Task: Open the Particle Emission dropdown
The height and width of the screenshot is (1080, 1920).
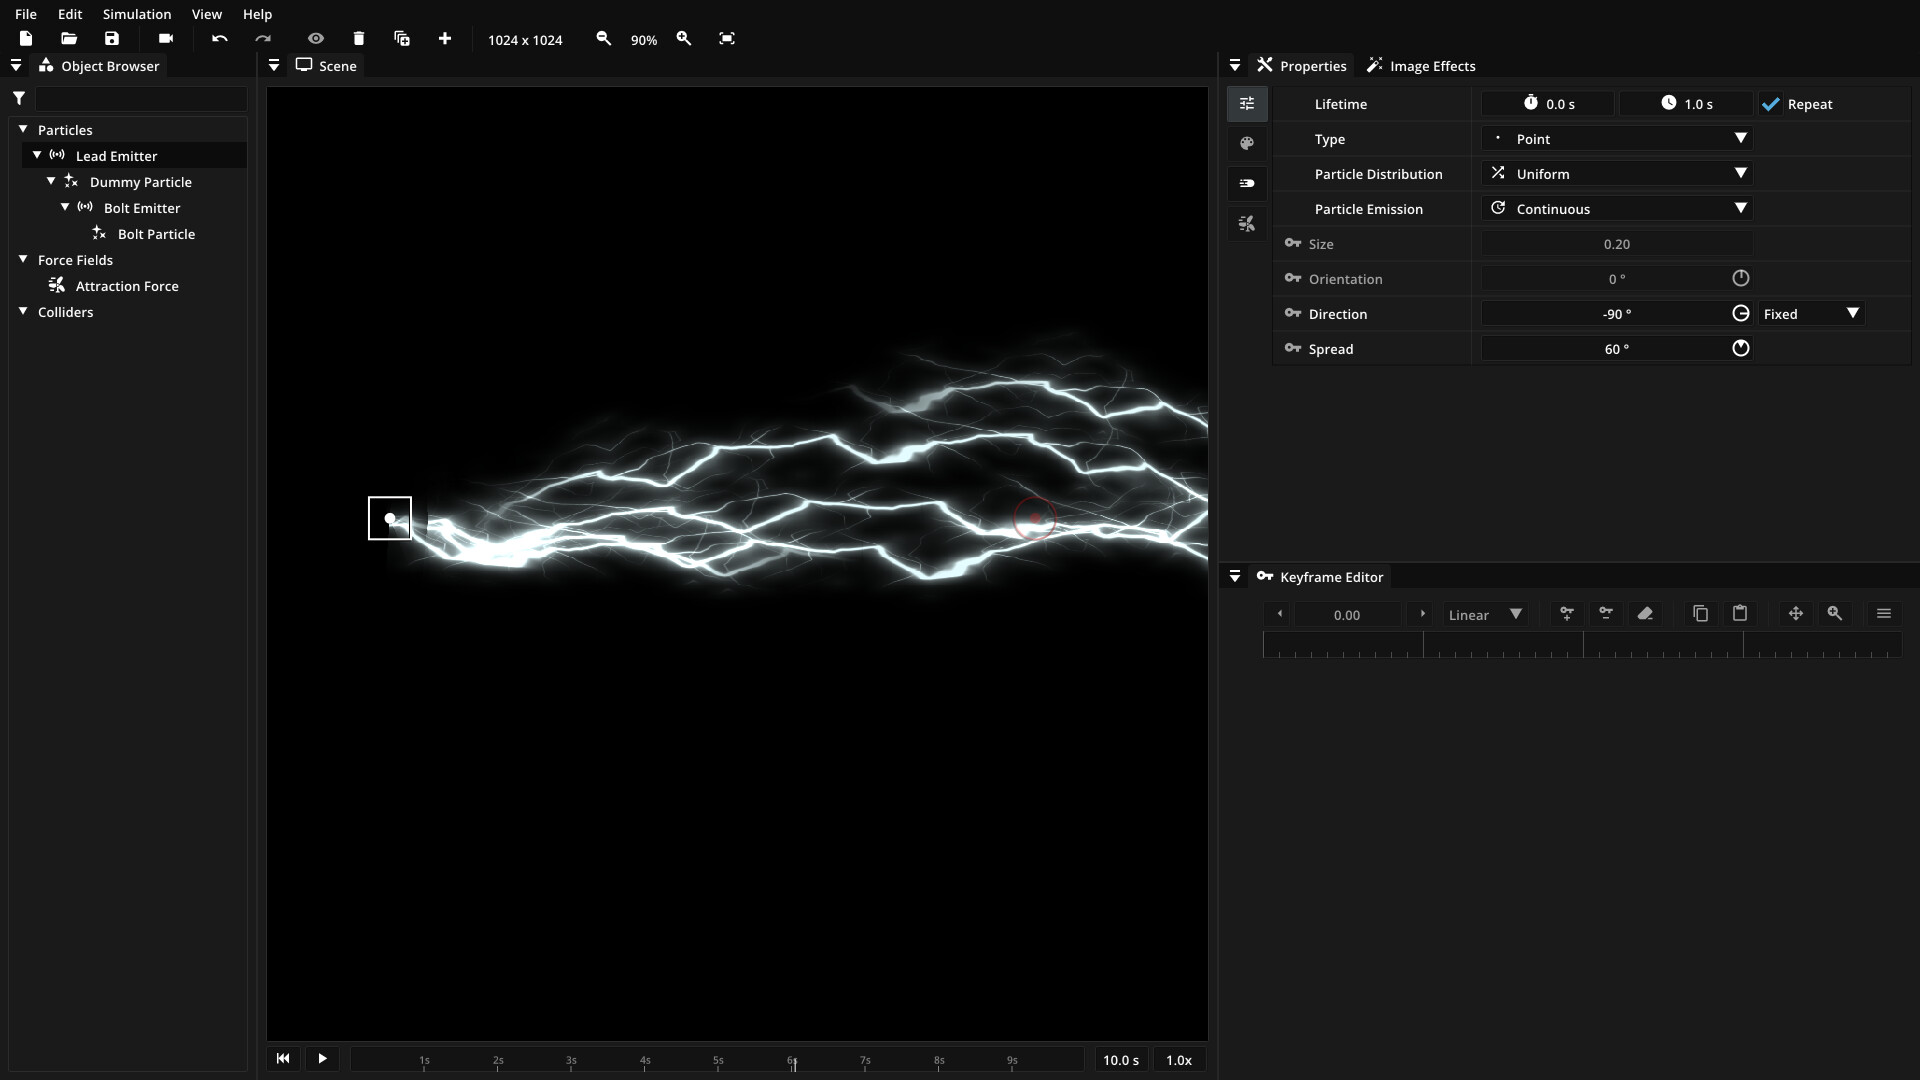Action: 1617,209
